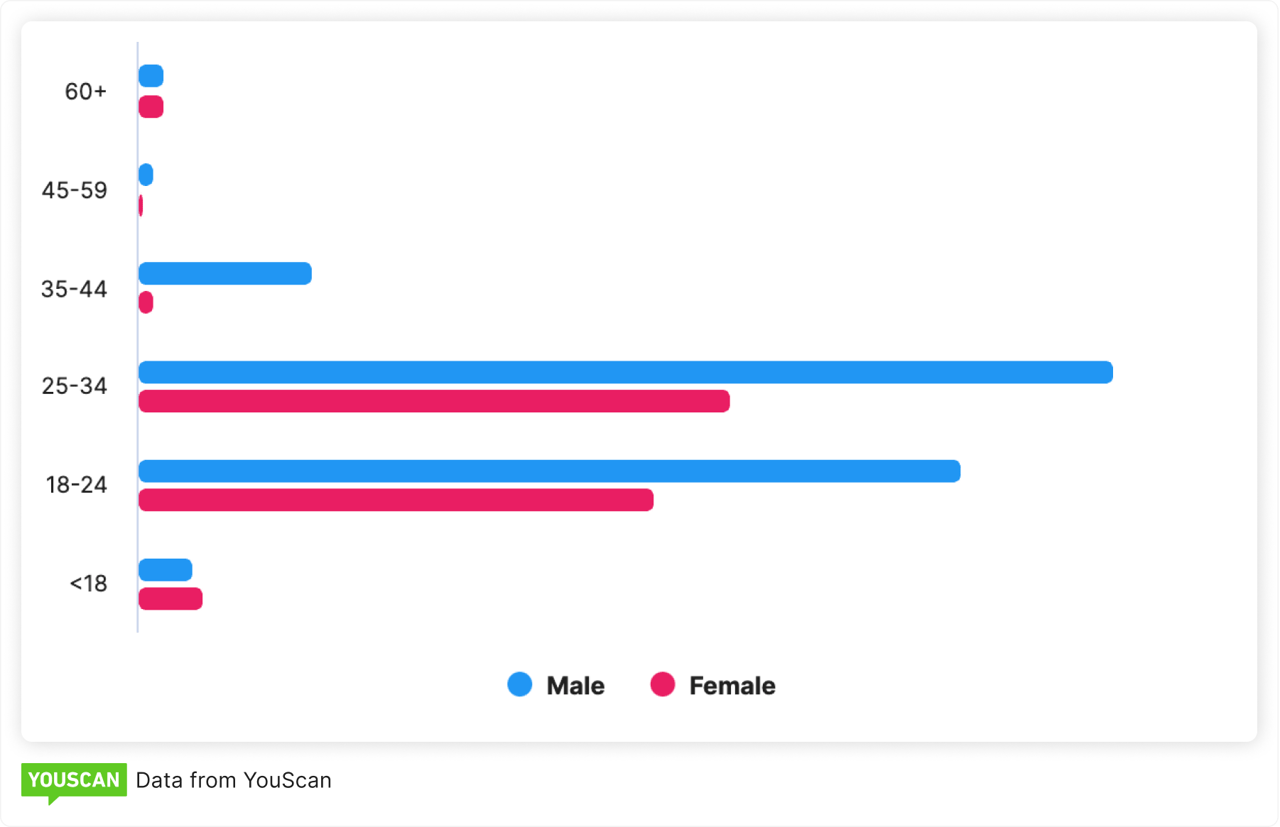
Task: Select the pink Female bar for 25-34
Action: (434, 401)
